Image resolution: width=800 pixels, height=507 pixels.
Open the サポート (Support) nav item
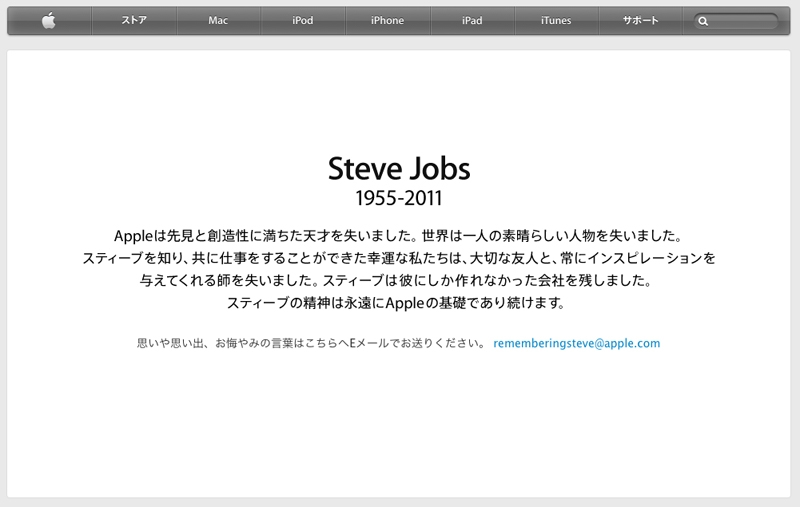pos(641,21)
